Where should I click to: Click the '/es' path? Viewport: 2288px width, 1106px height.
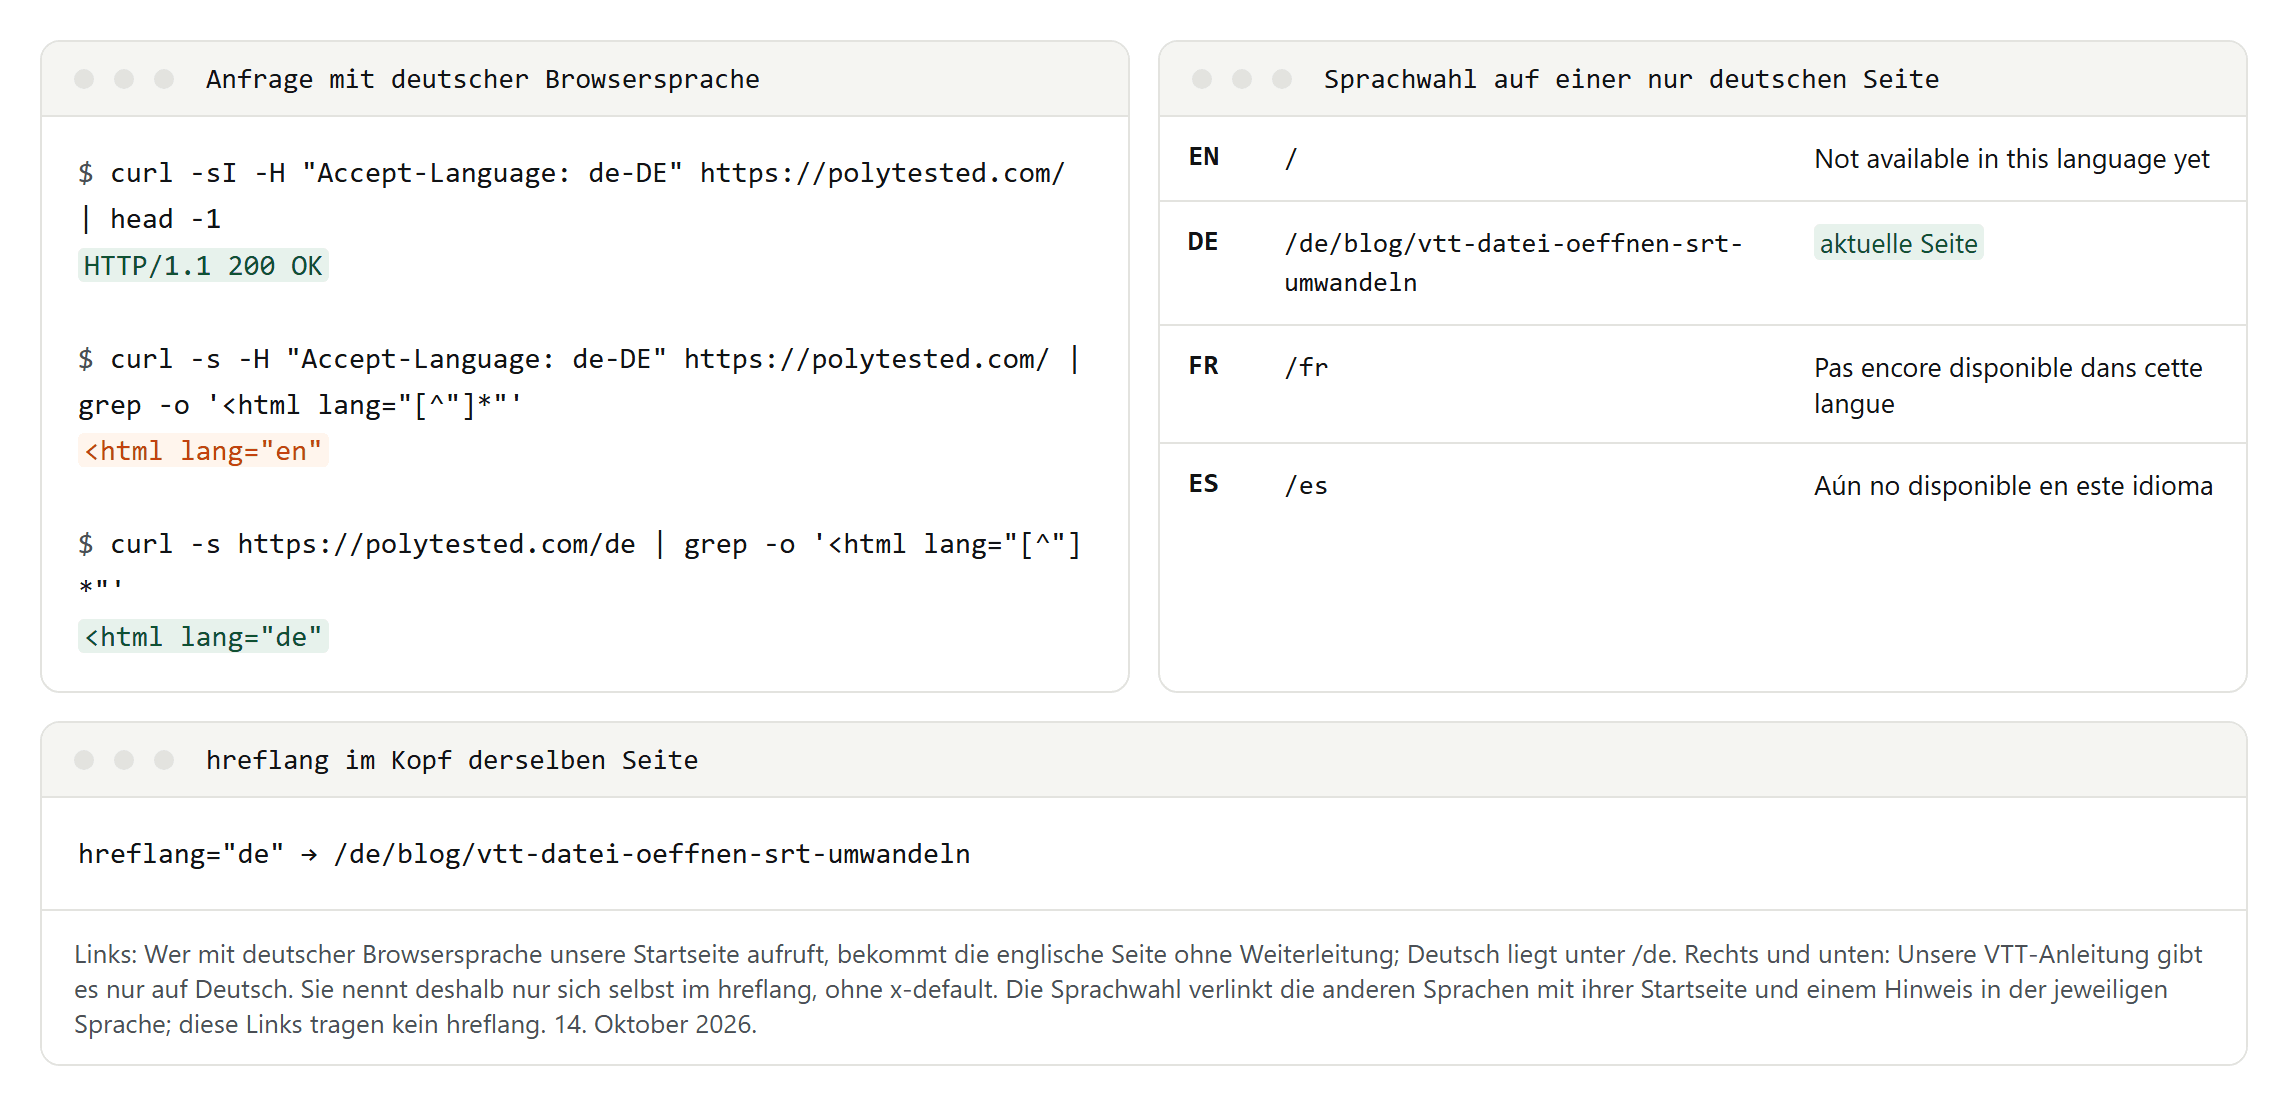1306,485
